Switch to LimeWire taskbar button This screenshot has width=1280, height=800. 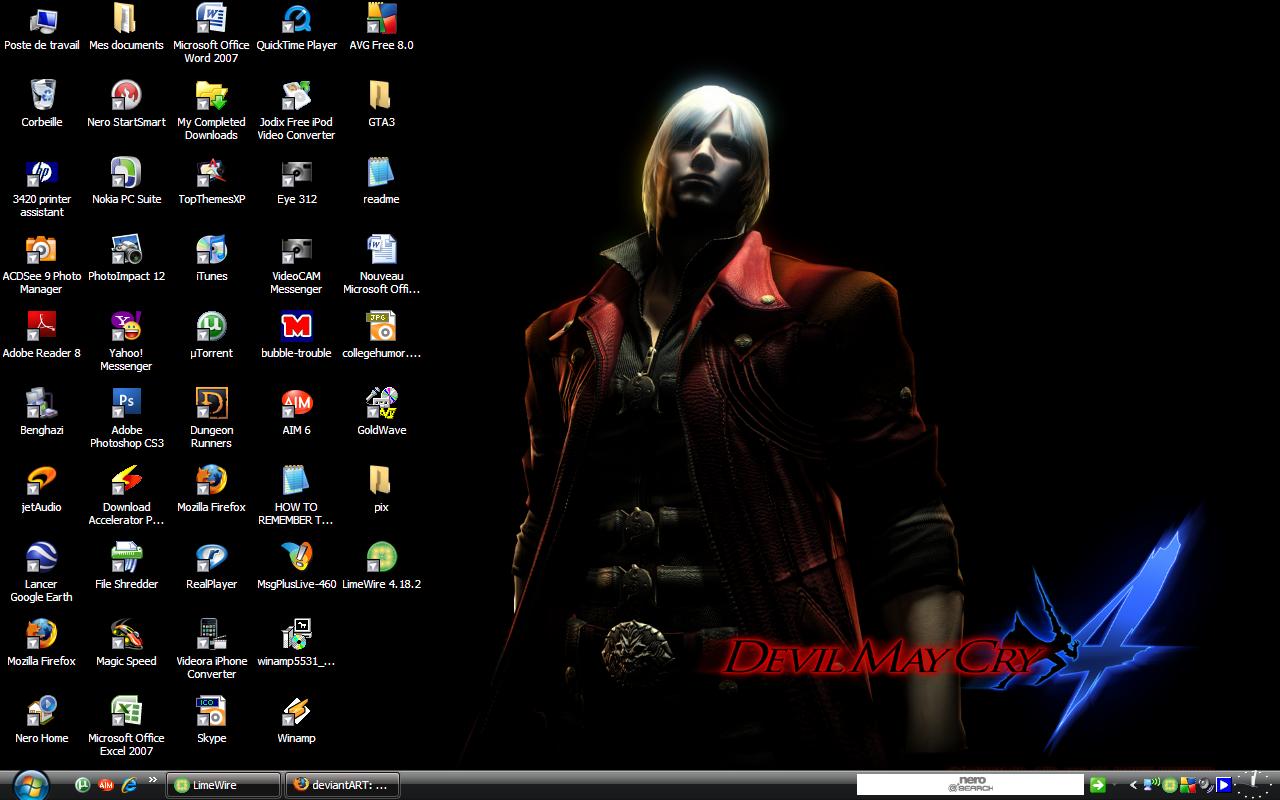coord(223,785)
